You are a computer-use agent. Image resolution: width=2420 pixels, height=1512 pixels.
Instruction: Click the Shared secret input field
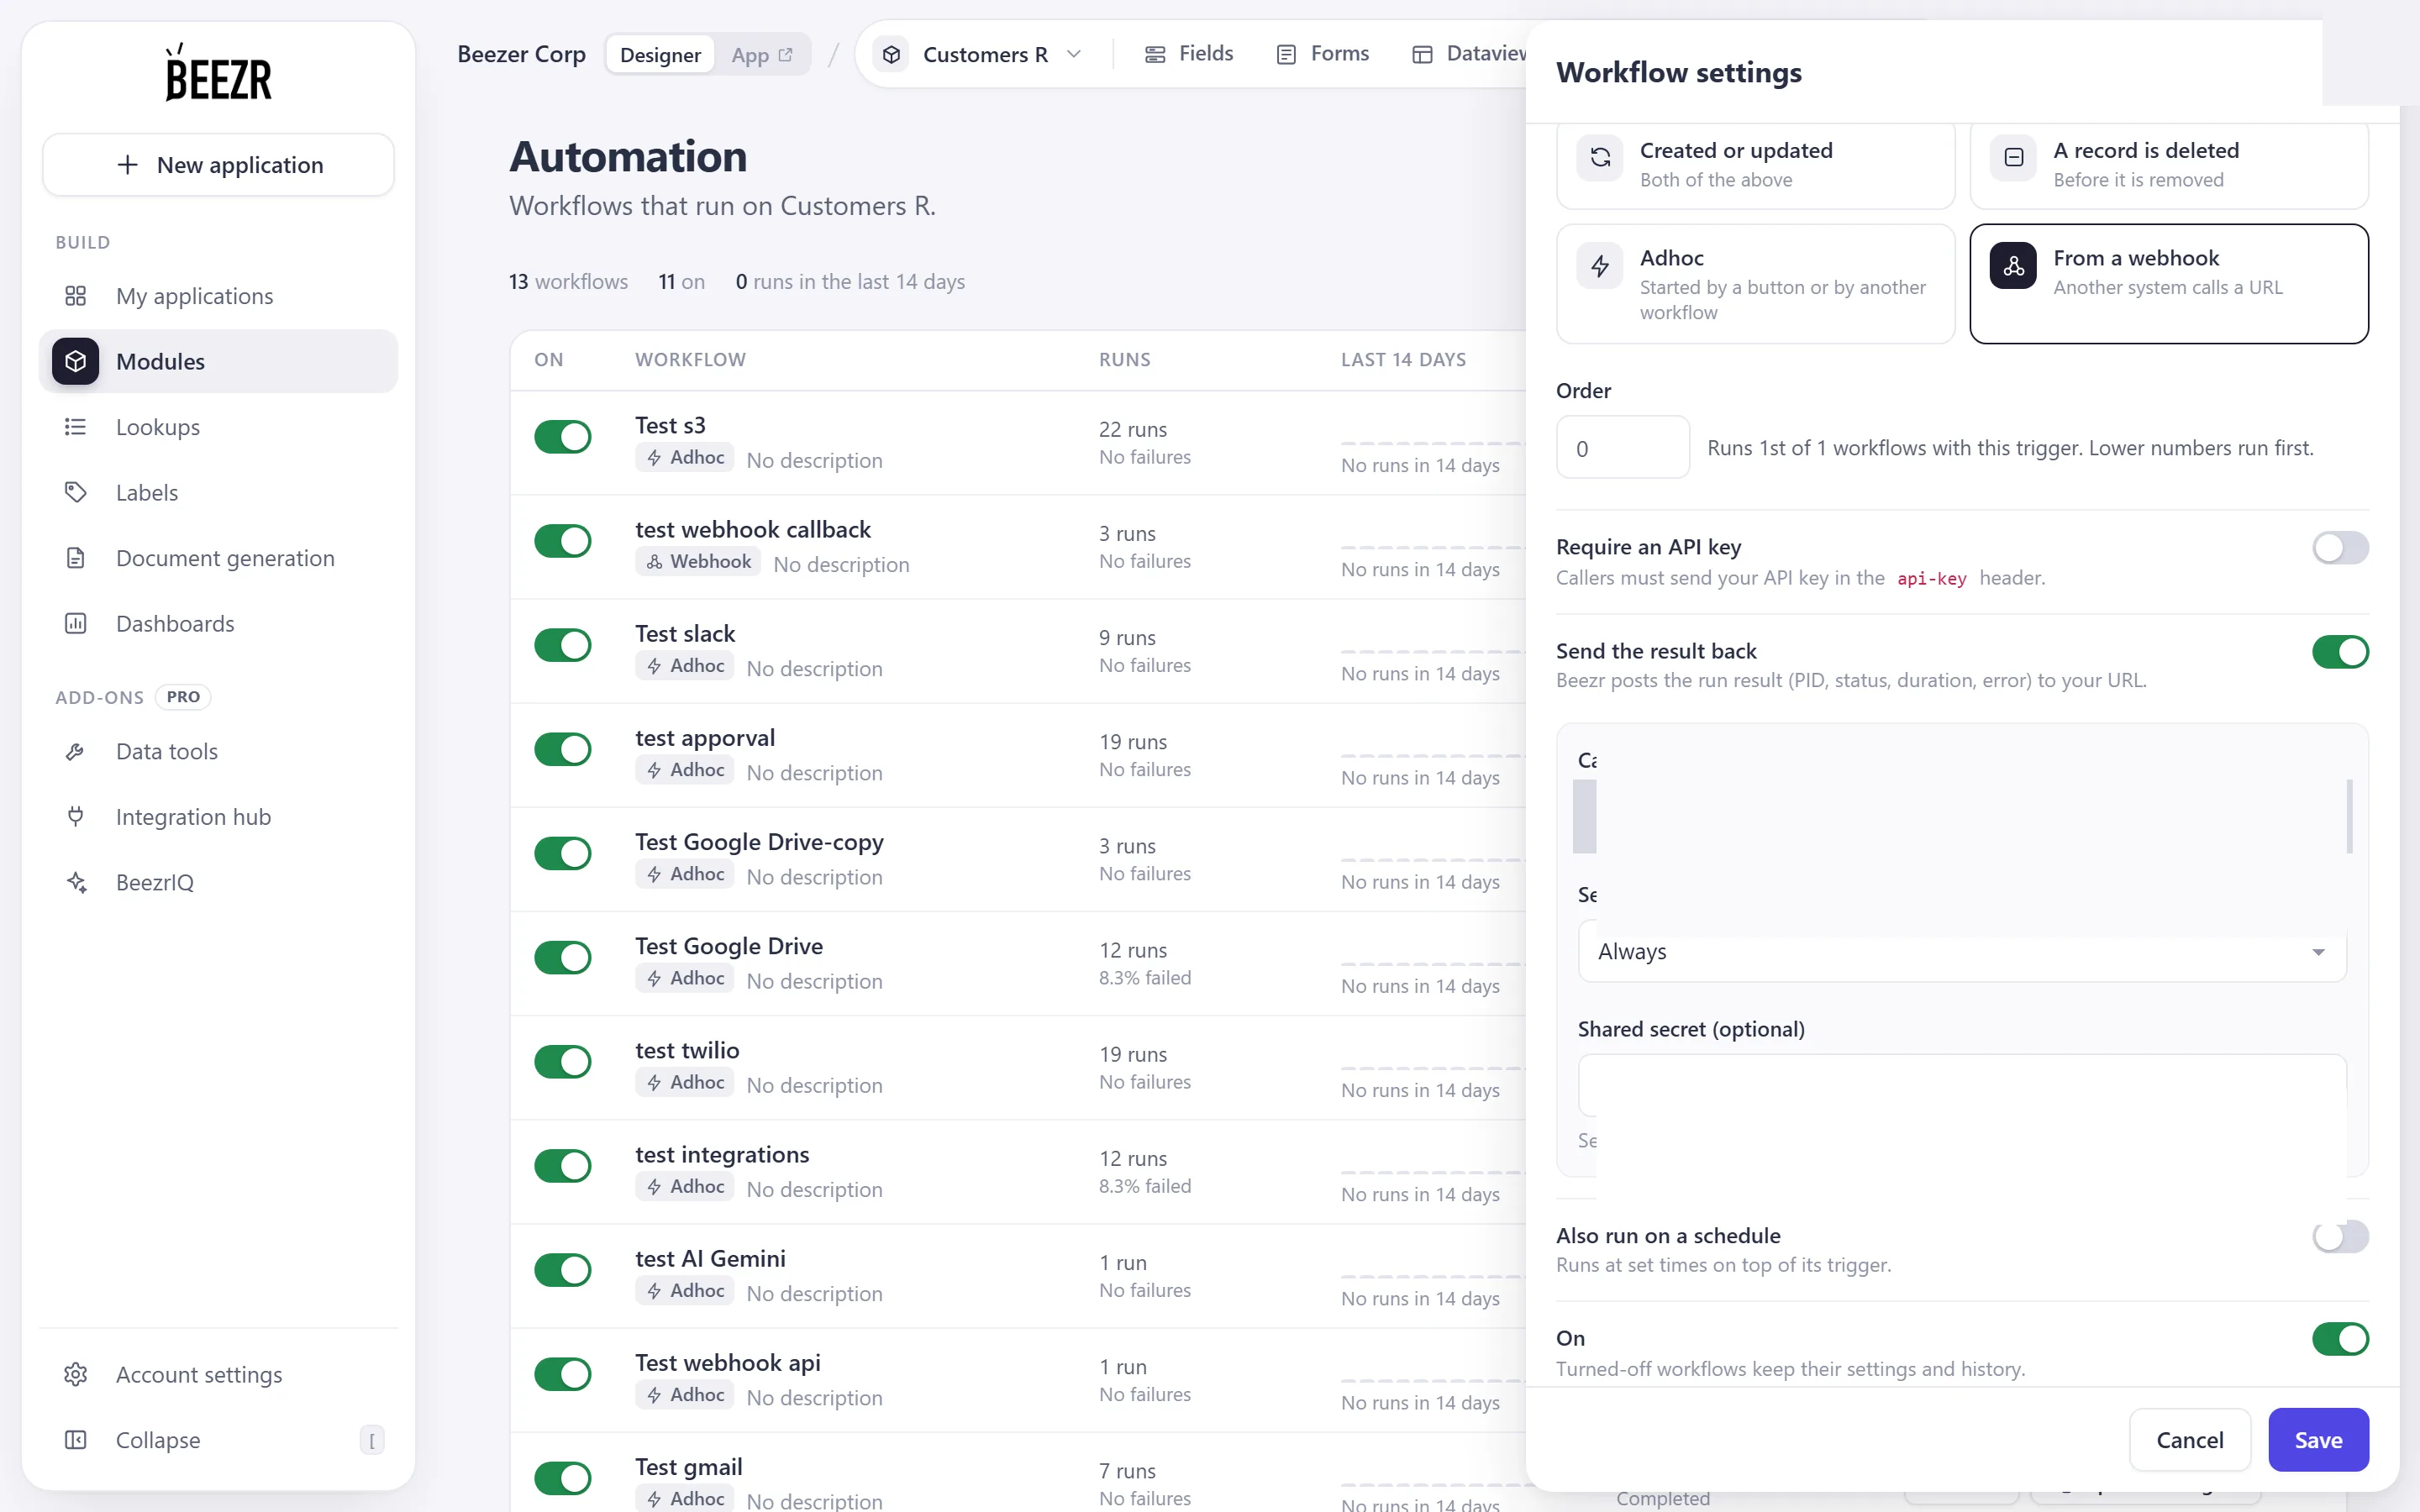click(1962, 1085)
